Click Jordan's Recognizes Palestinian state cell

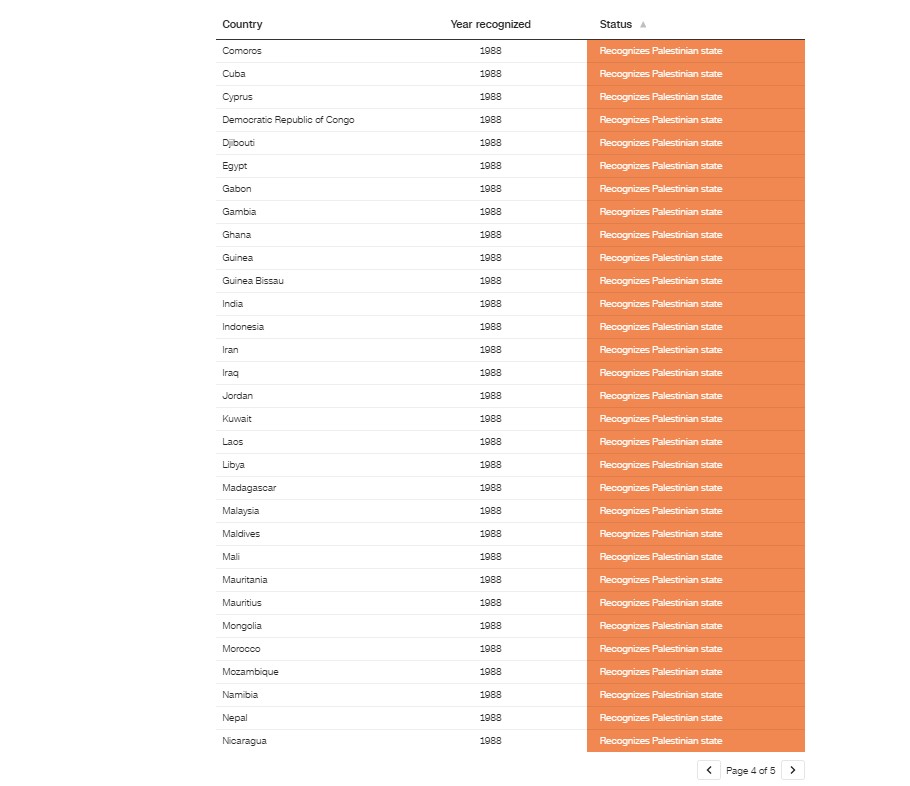click(660, 396)
